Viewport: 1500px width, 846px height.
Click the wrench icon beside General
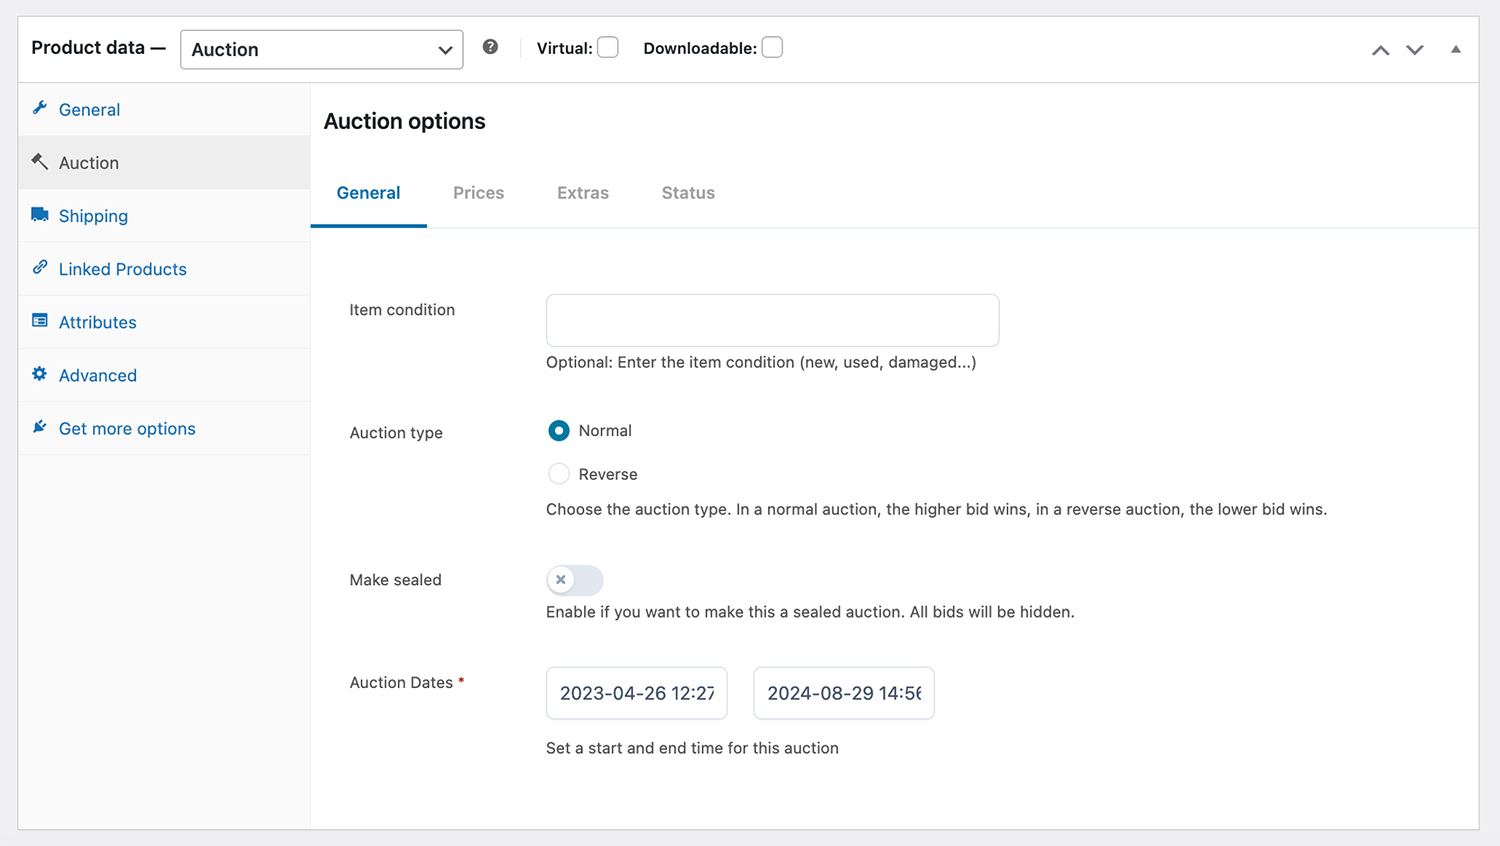[40, 108]
